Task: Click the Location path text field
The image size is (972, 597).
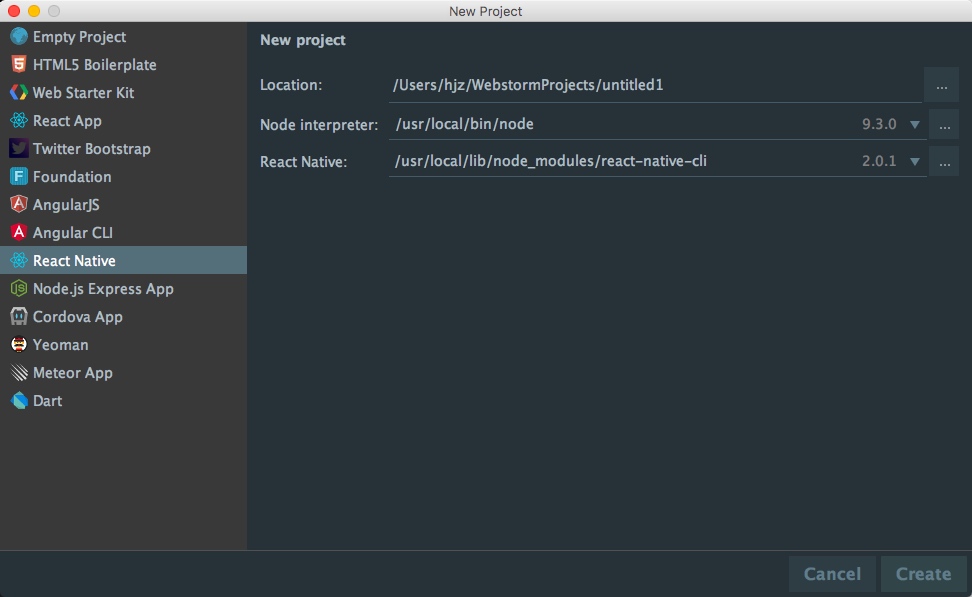Action: point(655,86)
